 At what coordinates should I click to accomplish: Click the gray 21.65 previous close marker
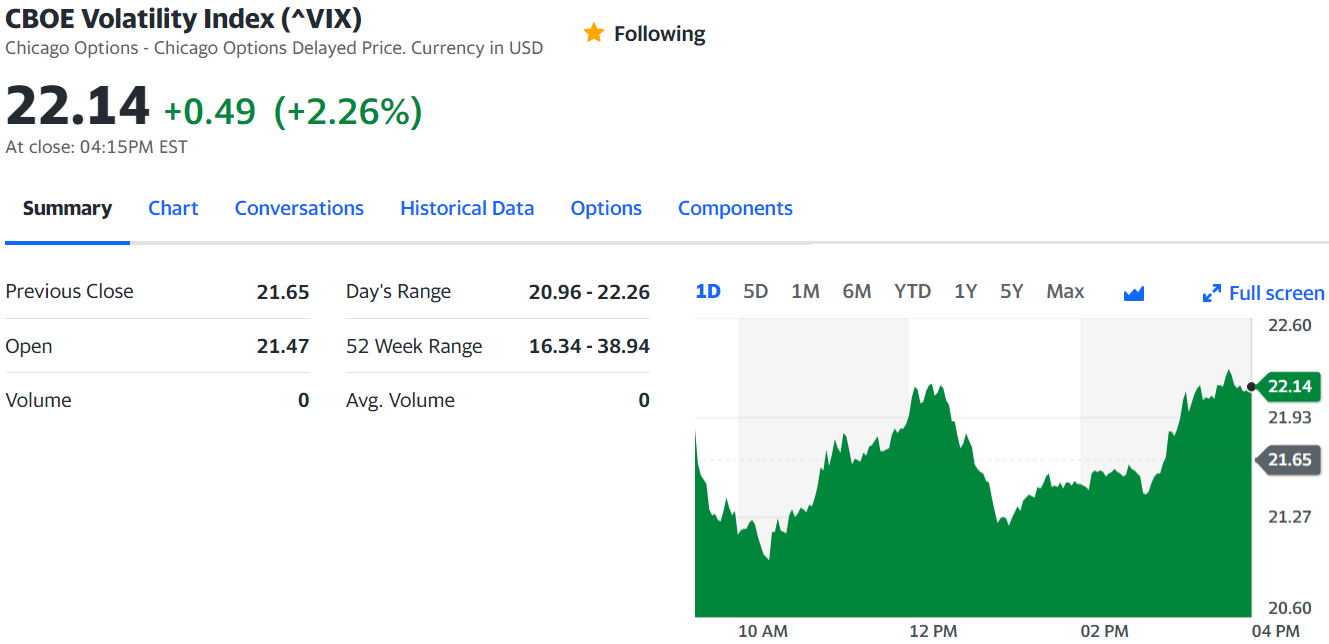coord(1287,460)
